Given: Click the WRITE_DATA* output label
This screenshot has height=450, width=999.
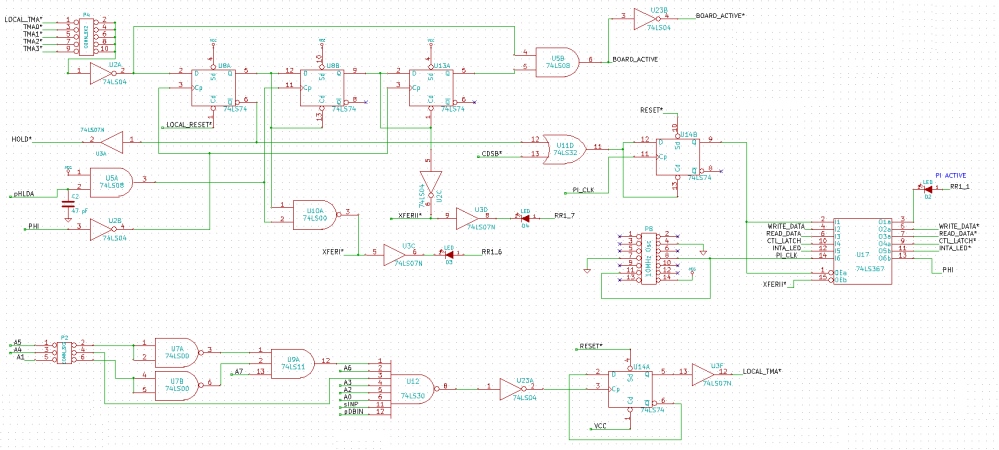Looking at the screenshot, I should [x=959, y=226].
